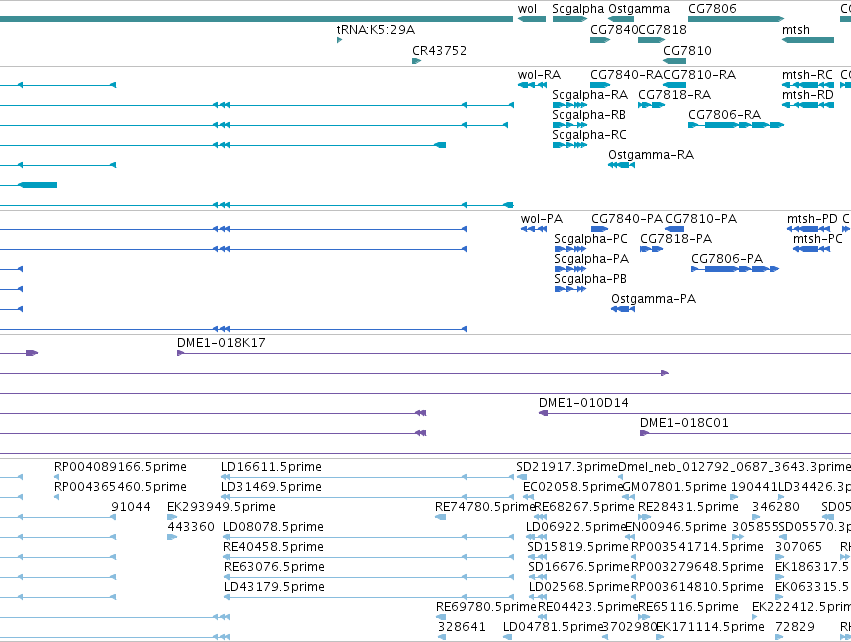Viewport: 851px width, 642px height.
Task: Select the mtsh-RC transcript label
Action: pos(807,75)
